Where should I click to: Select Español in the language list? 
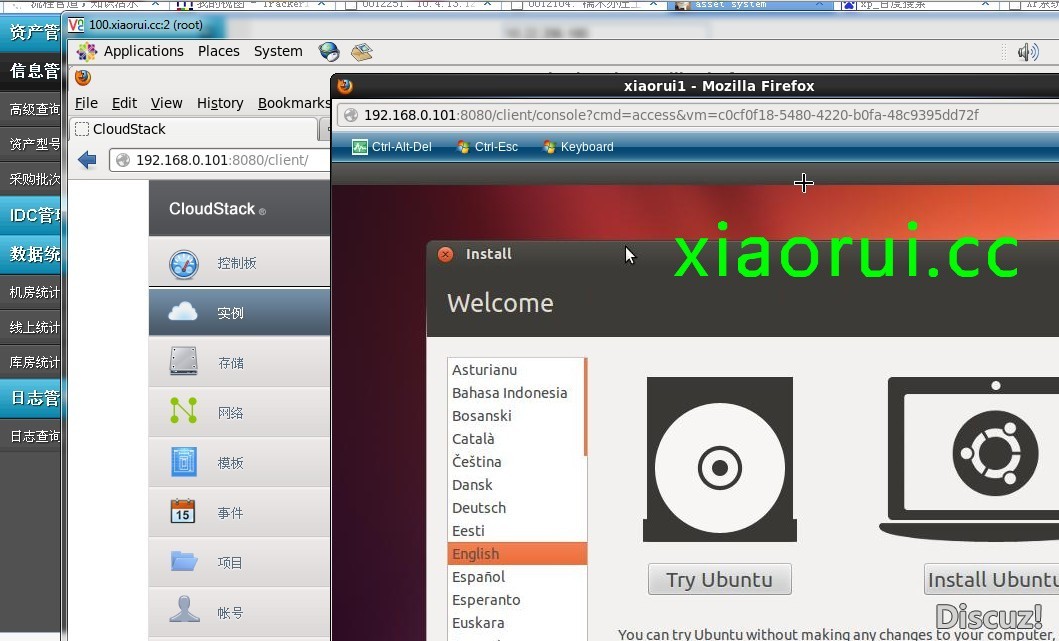point(515,577)
